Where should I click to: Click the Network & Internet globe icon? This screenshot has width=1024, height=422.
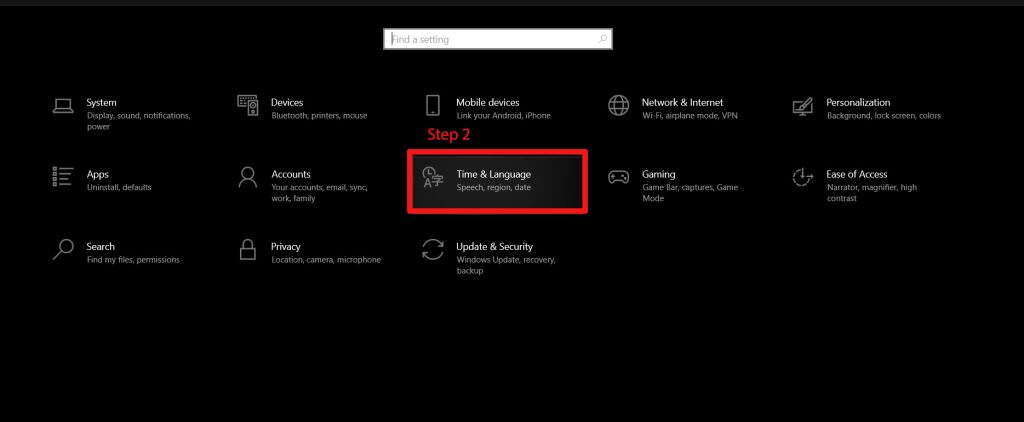point(618,105)
